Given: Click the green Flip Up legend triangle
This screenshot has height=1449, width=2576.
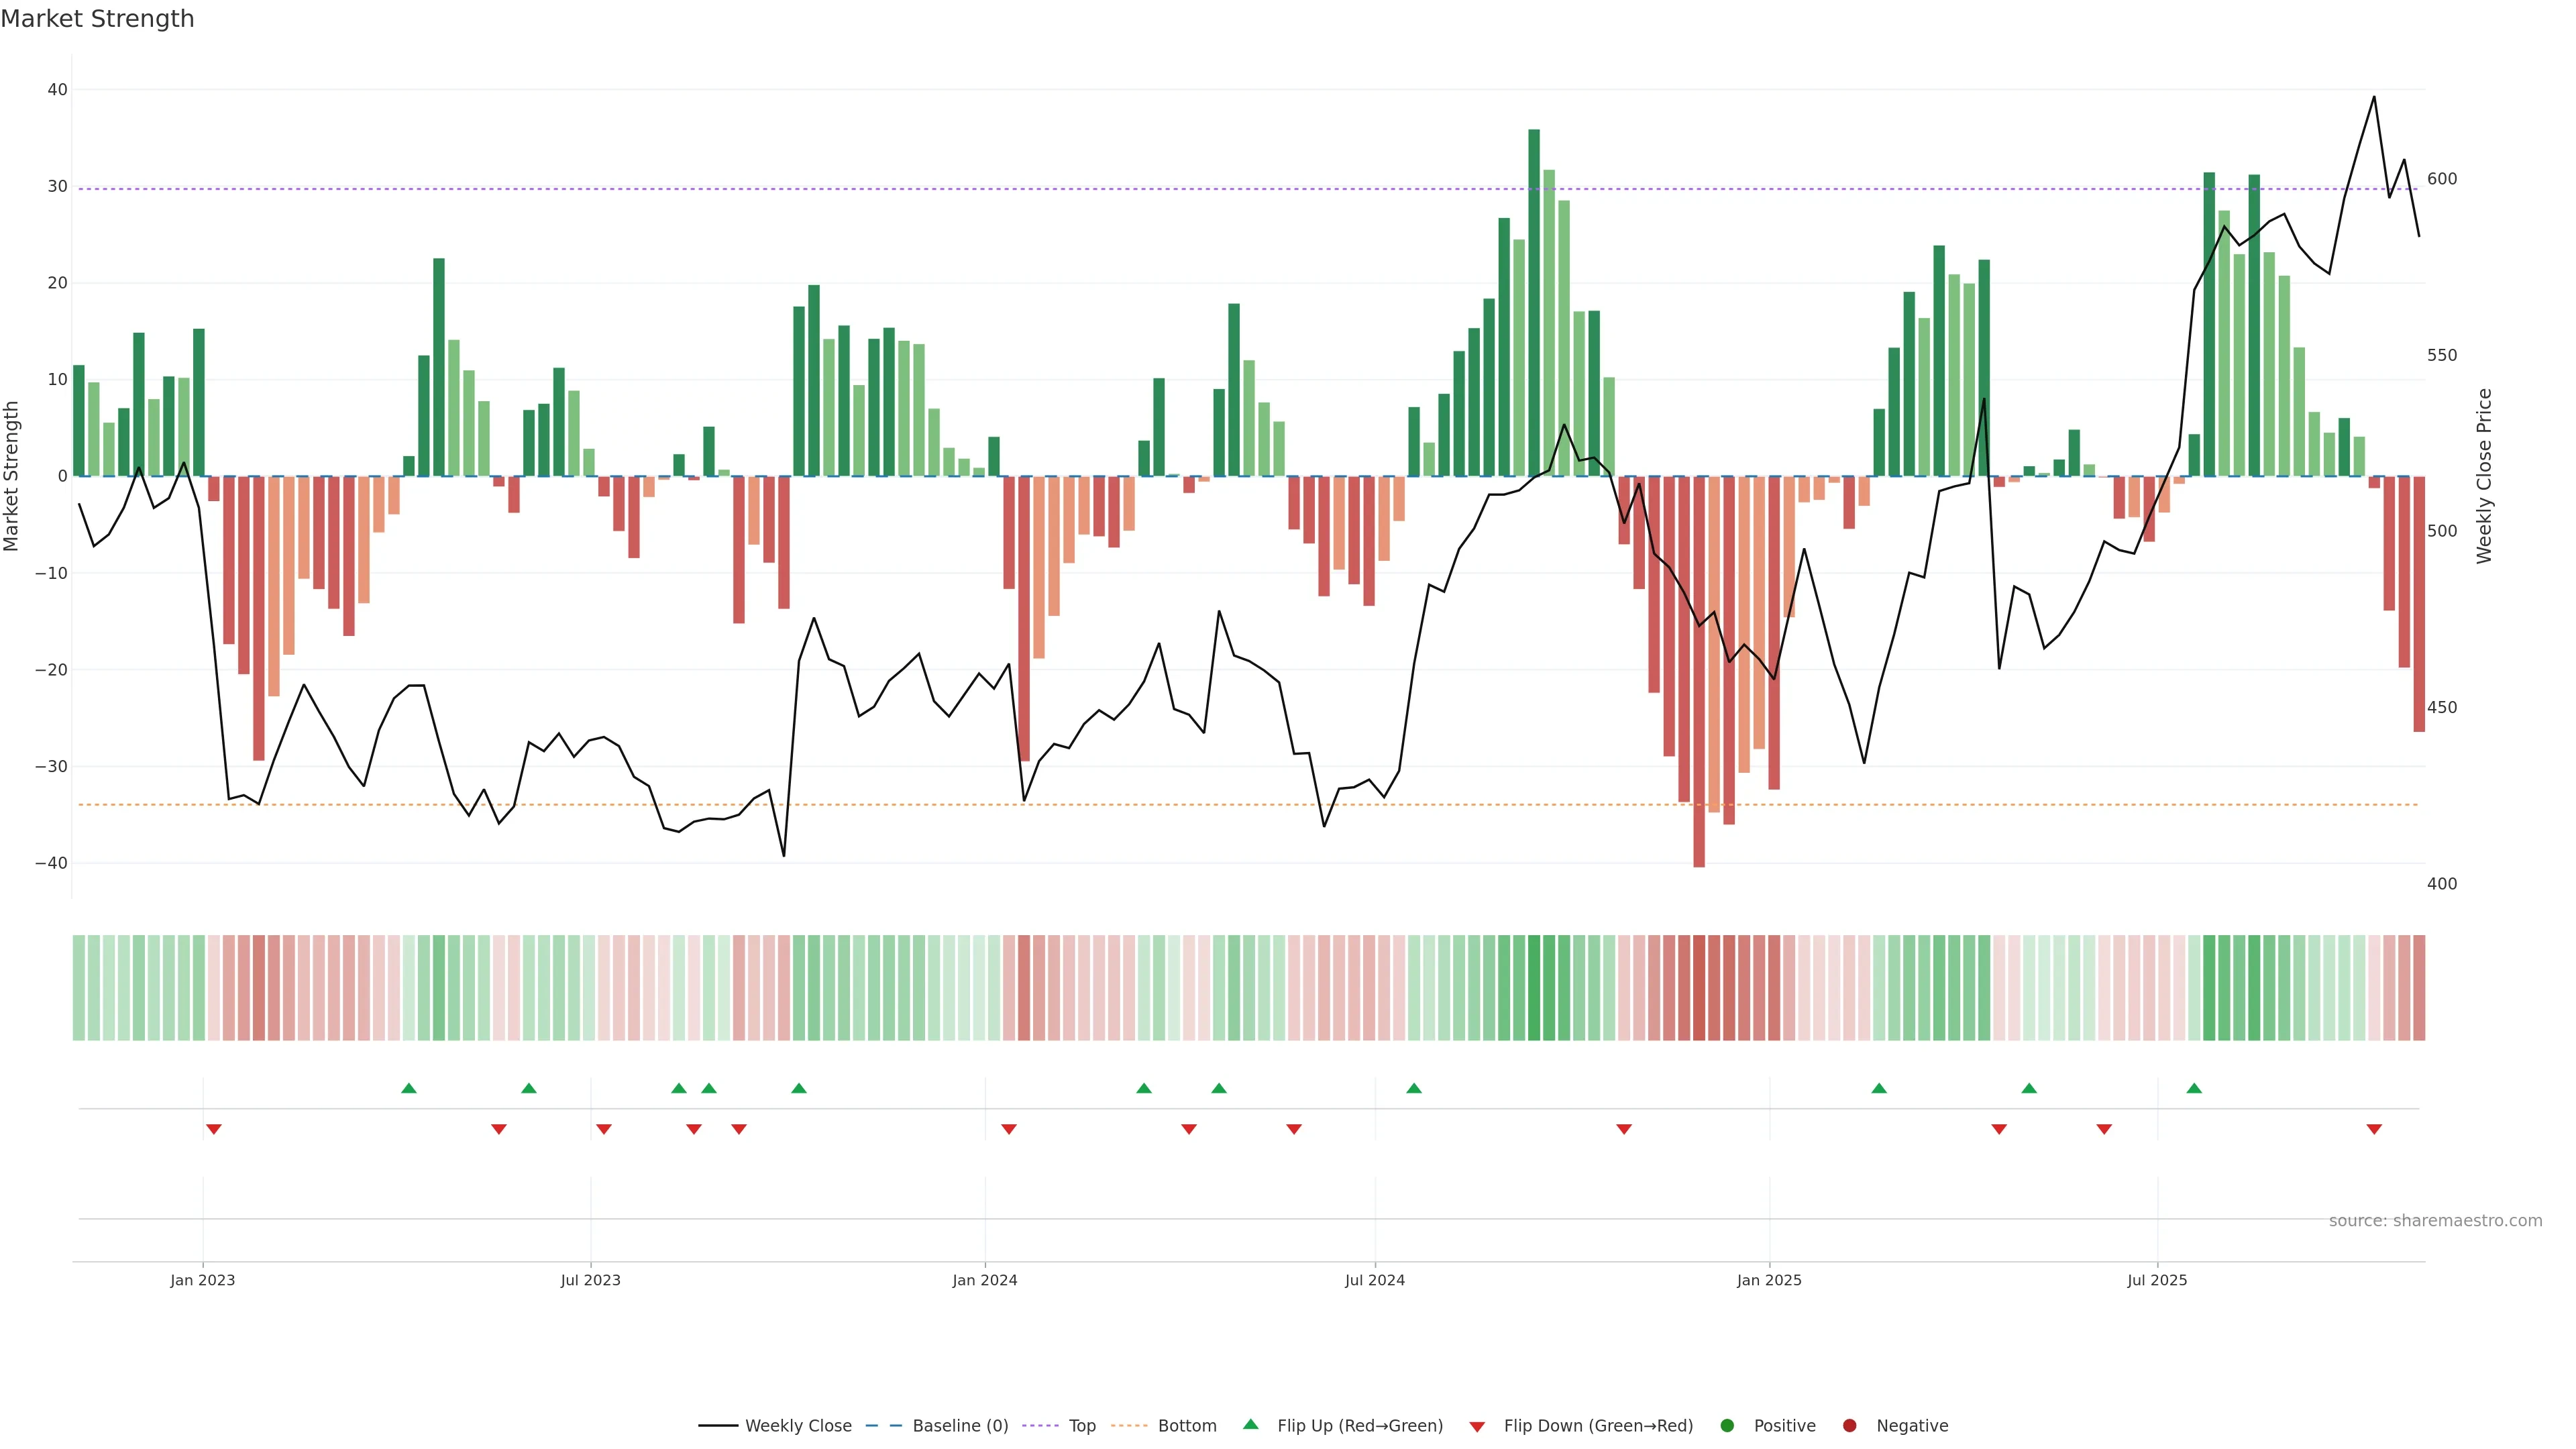Looking at the screenshot, I should (1250, 1425).
